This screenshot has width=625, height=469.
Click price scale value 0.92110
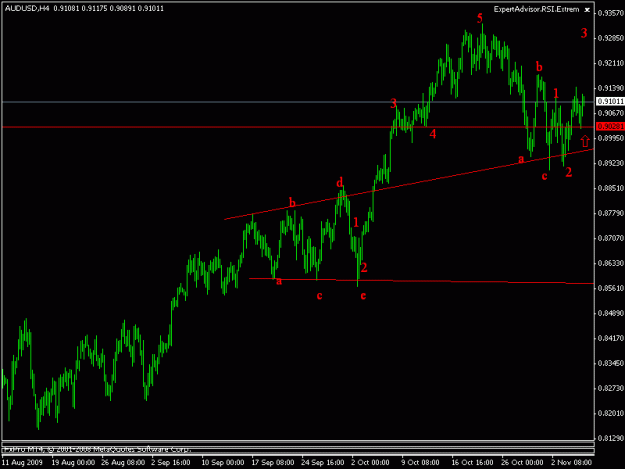pos(611,63)
